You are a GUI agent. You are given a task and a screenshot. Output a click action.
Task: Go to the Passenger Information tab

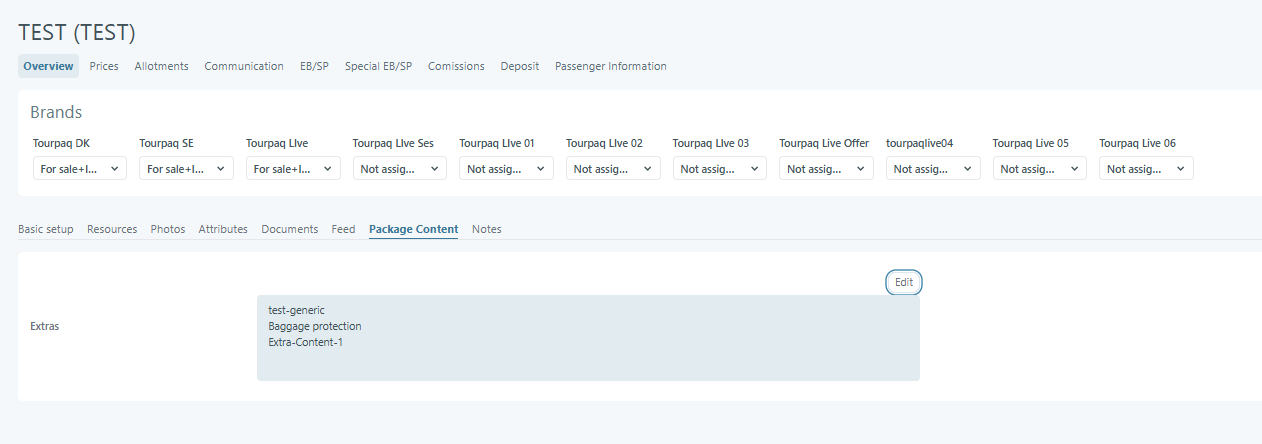[x=611, y=66]
